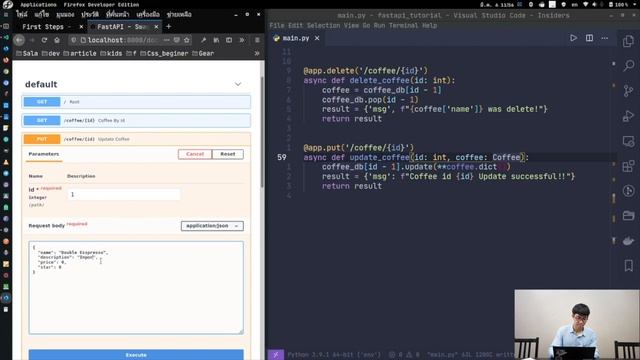Open Remote Explorer view in VS Code
This screenshot has height=360, width=640.
(628, 141)
